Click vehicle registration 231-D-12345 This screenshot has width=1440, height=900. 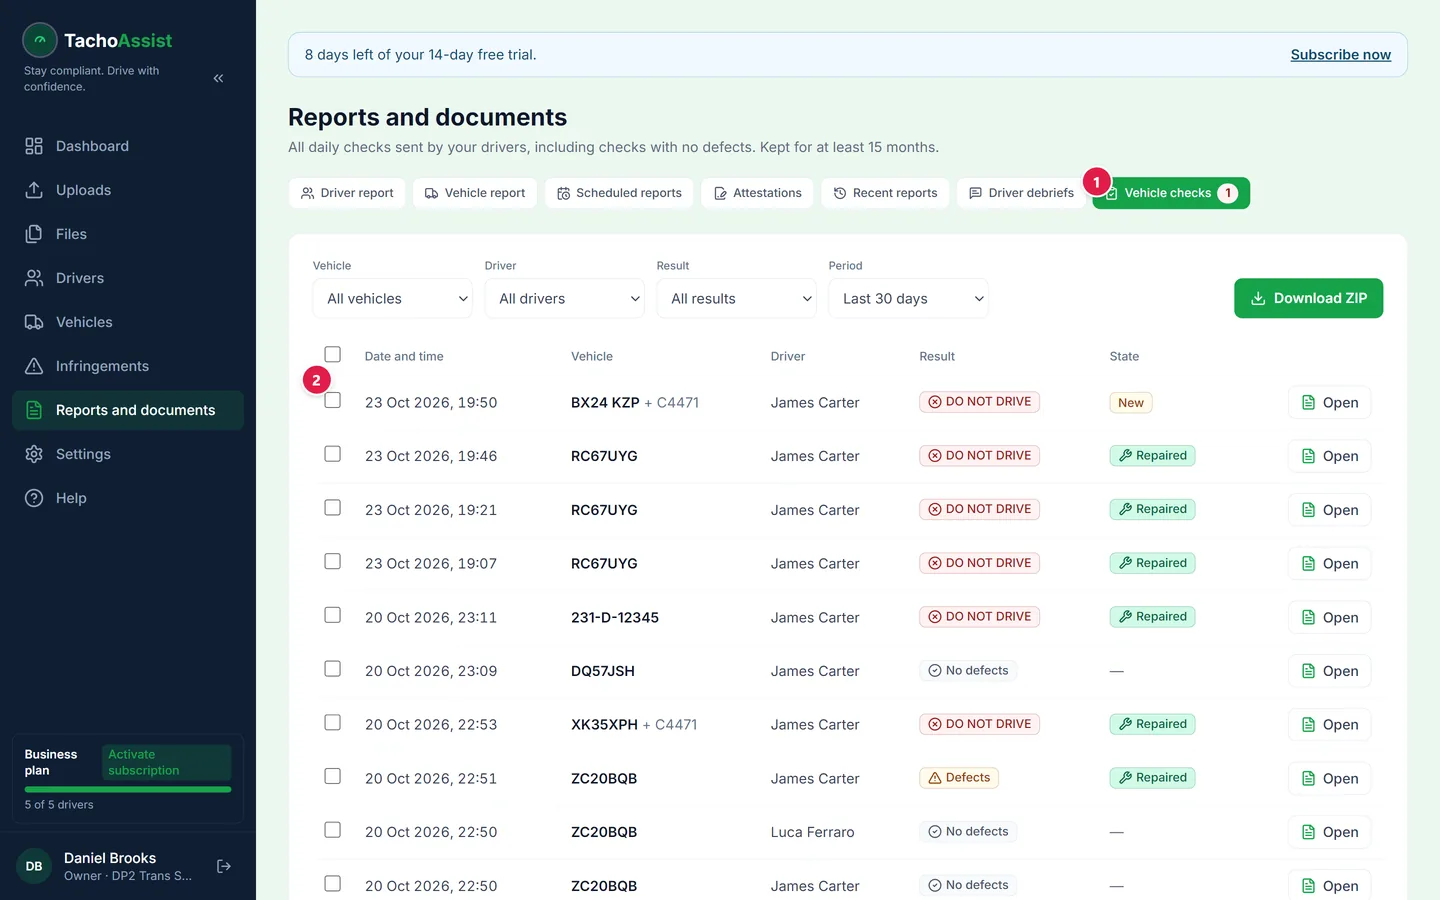(615, 618)
